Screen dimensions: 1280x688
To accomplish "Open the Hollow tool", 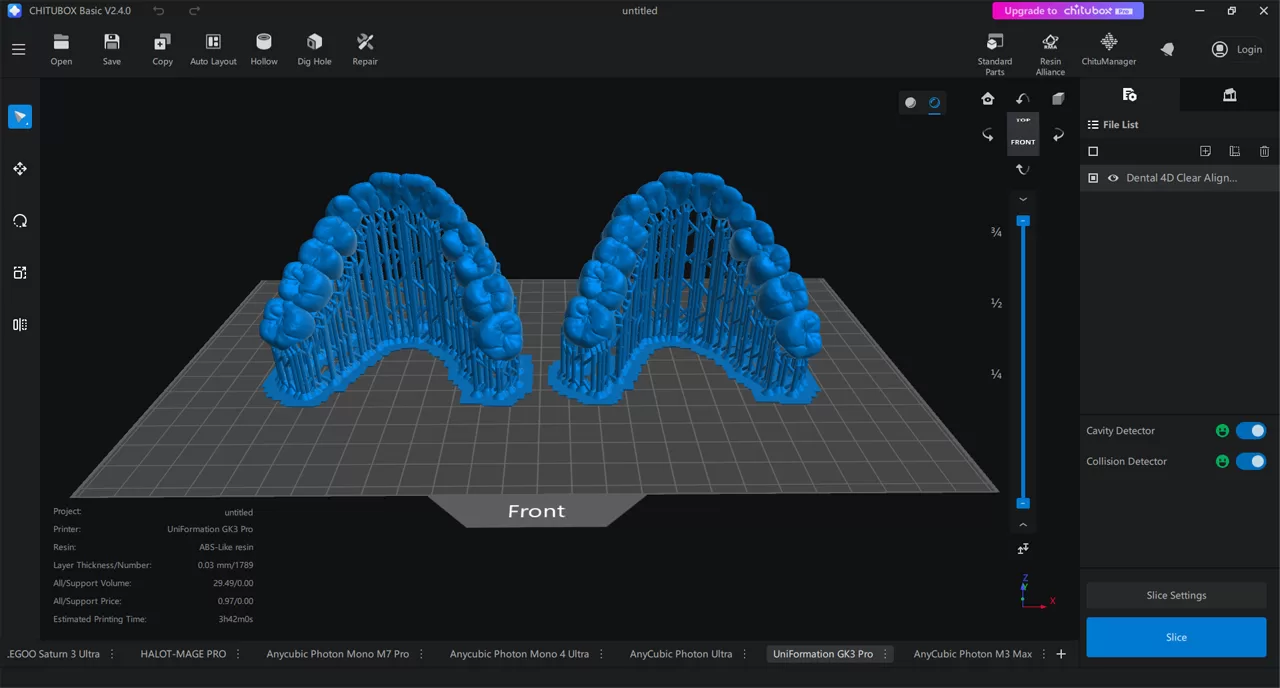I will [263, 47].
